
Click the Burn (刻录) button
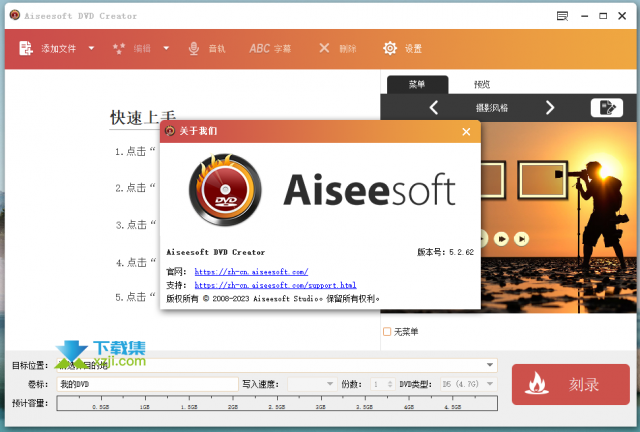pyautogui.click(x=571, y=385)
